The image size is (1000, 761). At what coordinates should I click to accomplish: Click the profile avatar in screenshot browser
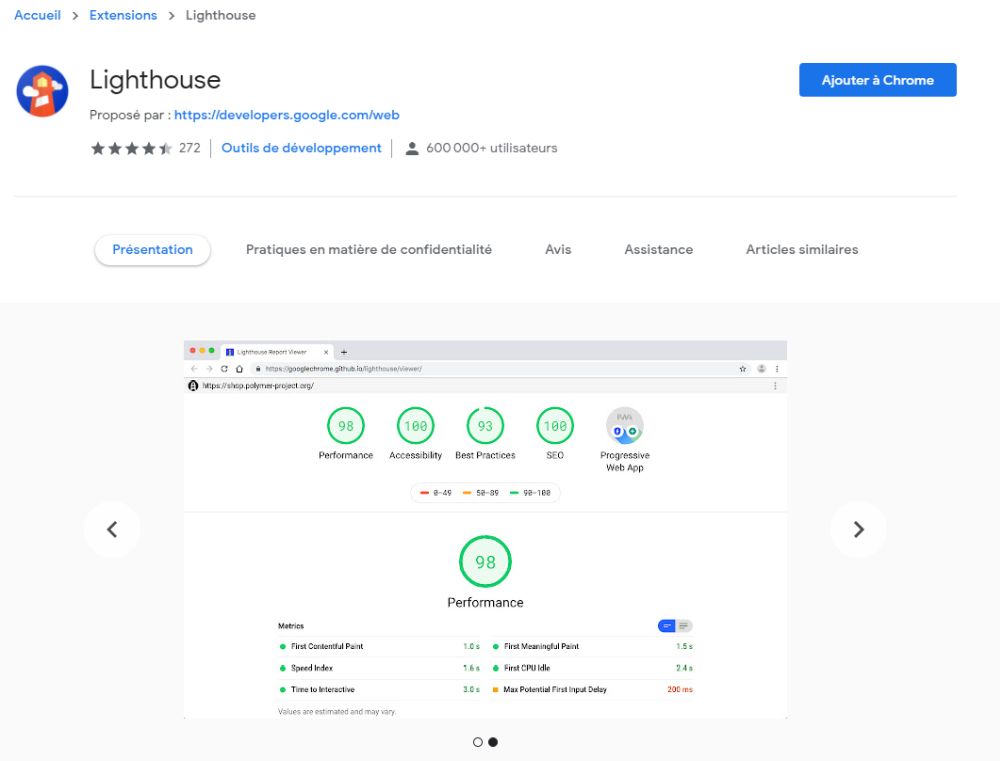[761, 369]
